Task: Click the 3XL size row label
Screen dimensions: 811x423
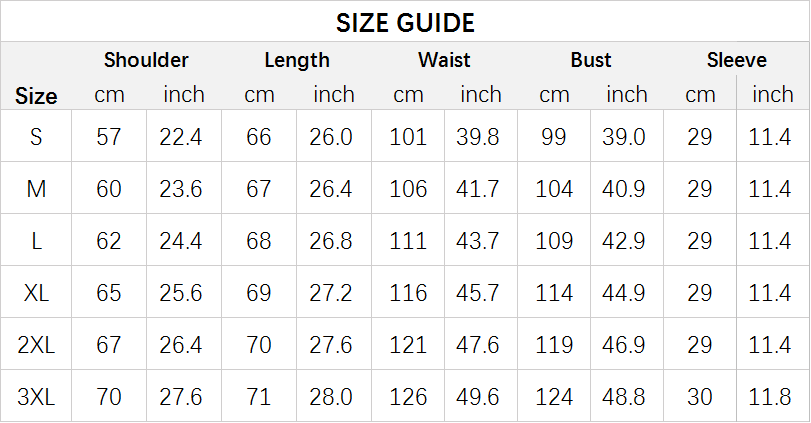Action: coord(36,397)
